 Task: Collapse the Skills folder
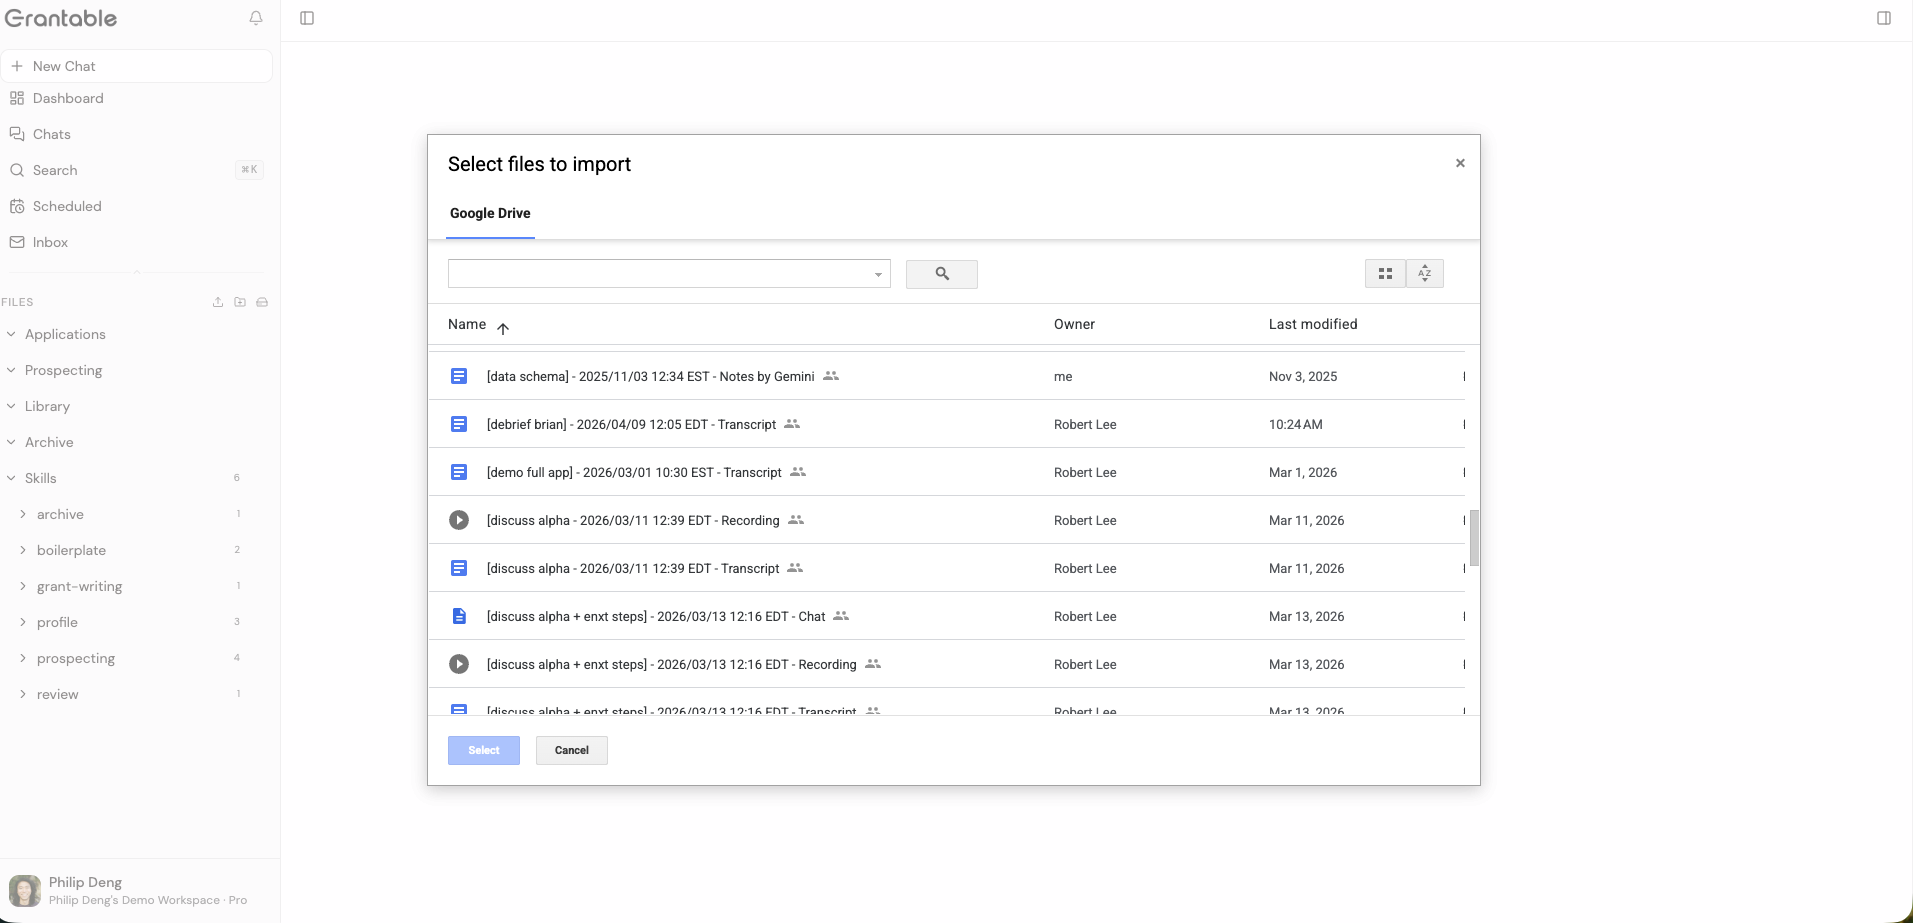(x=11, y=478)
